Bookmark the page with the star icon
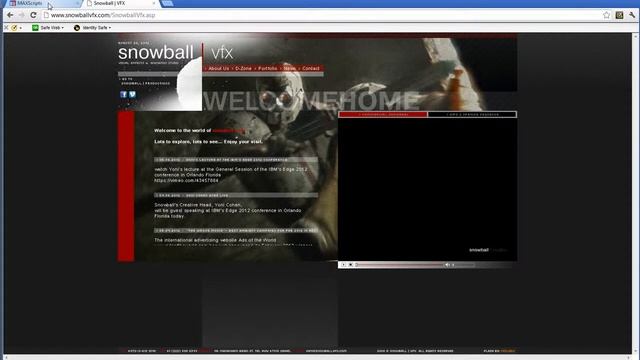Viewport: 640px width, 360px height. pos(607,15)
